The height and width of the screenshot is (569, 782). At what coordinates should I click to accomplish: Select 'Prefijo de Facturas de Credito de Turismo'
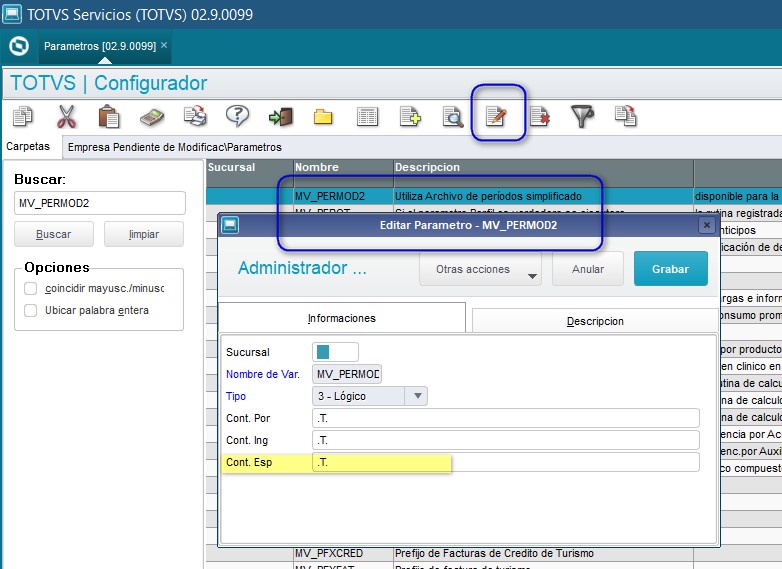[543, 553]
